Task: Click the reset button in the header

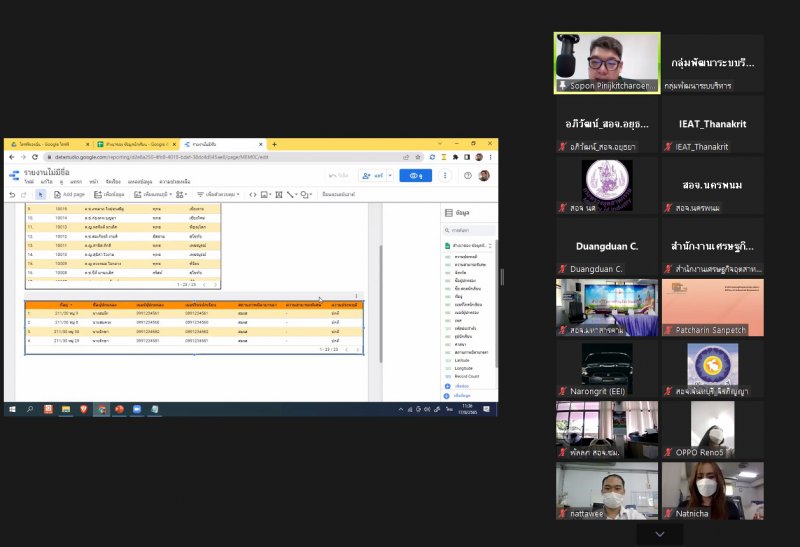Action: 339,176
